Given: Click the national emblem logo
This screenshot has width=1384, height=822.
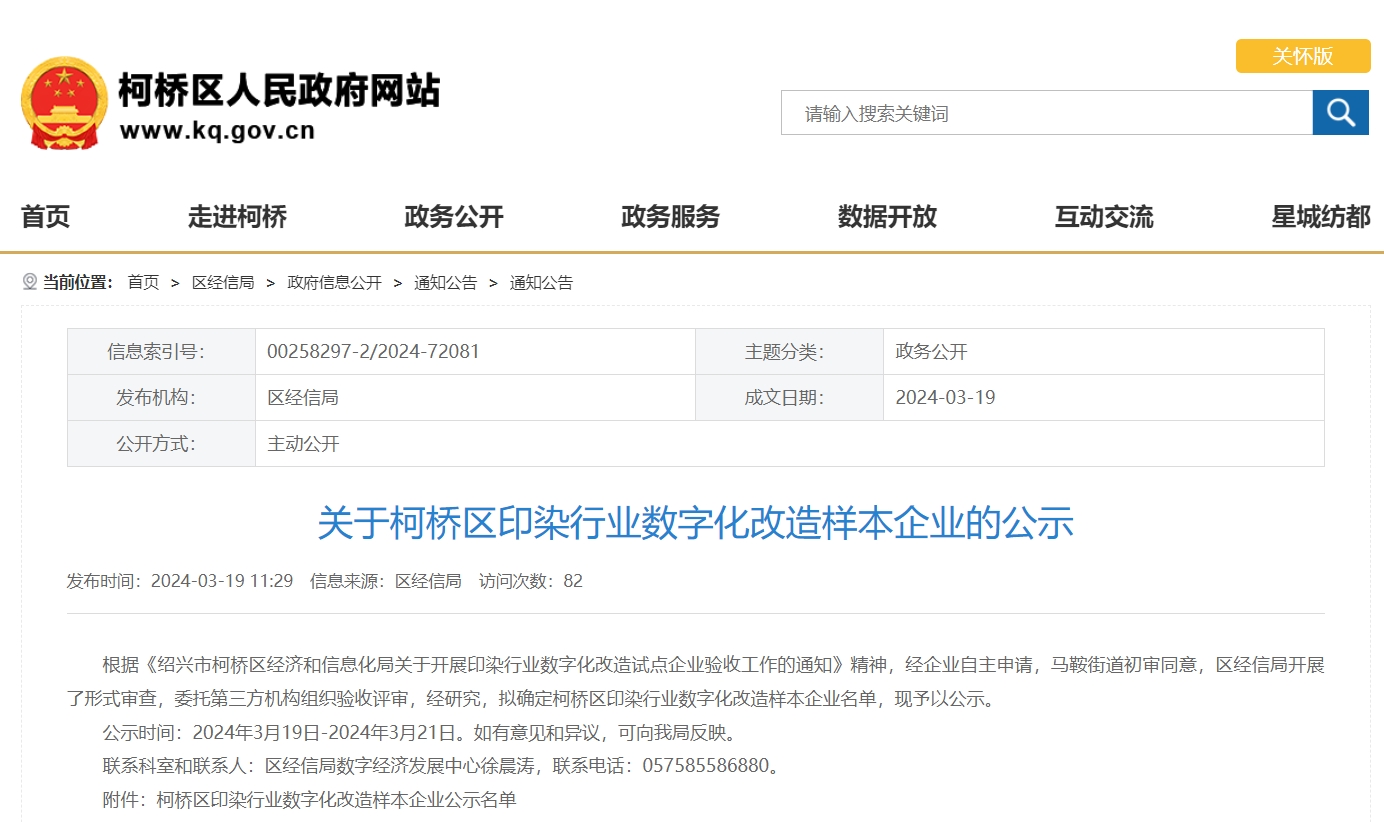Looking at the screenshot, I should [x=64, y=104].
